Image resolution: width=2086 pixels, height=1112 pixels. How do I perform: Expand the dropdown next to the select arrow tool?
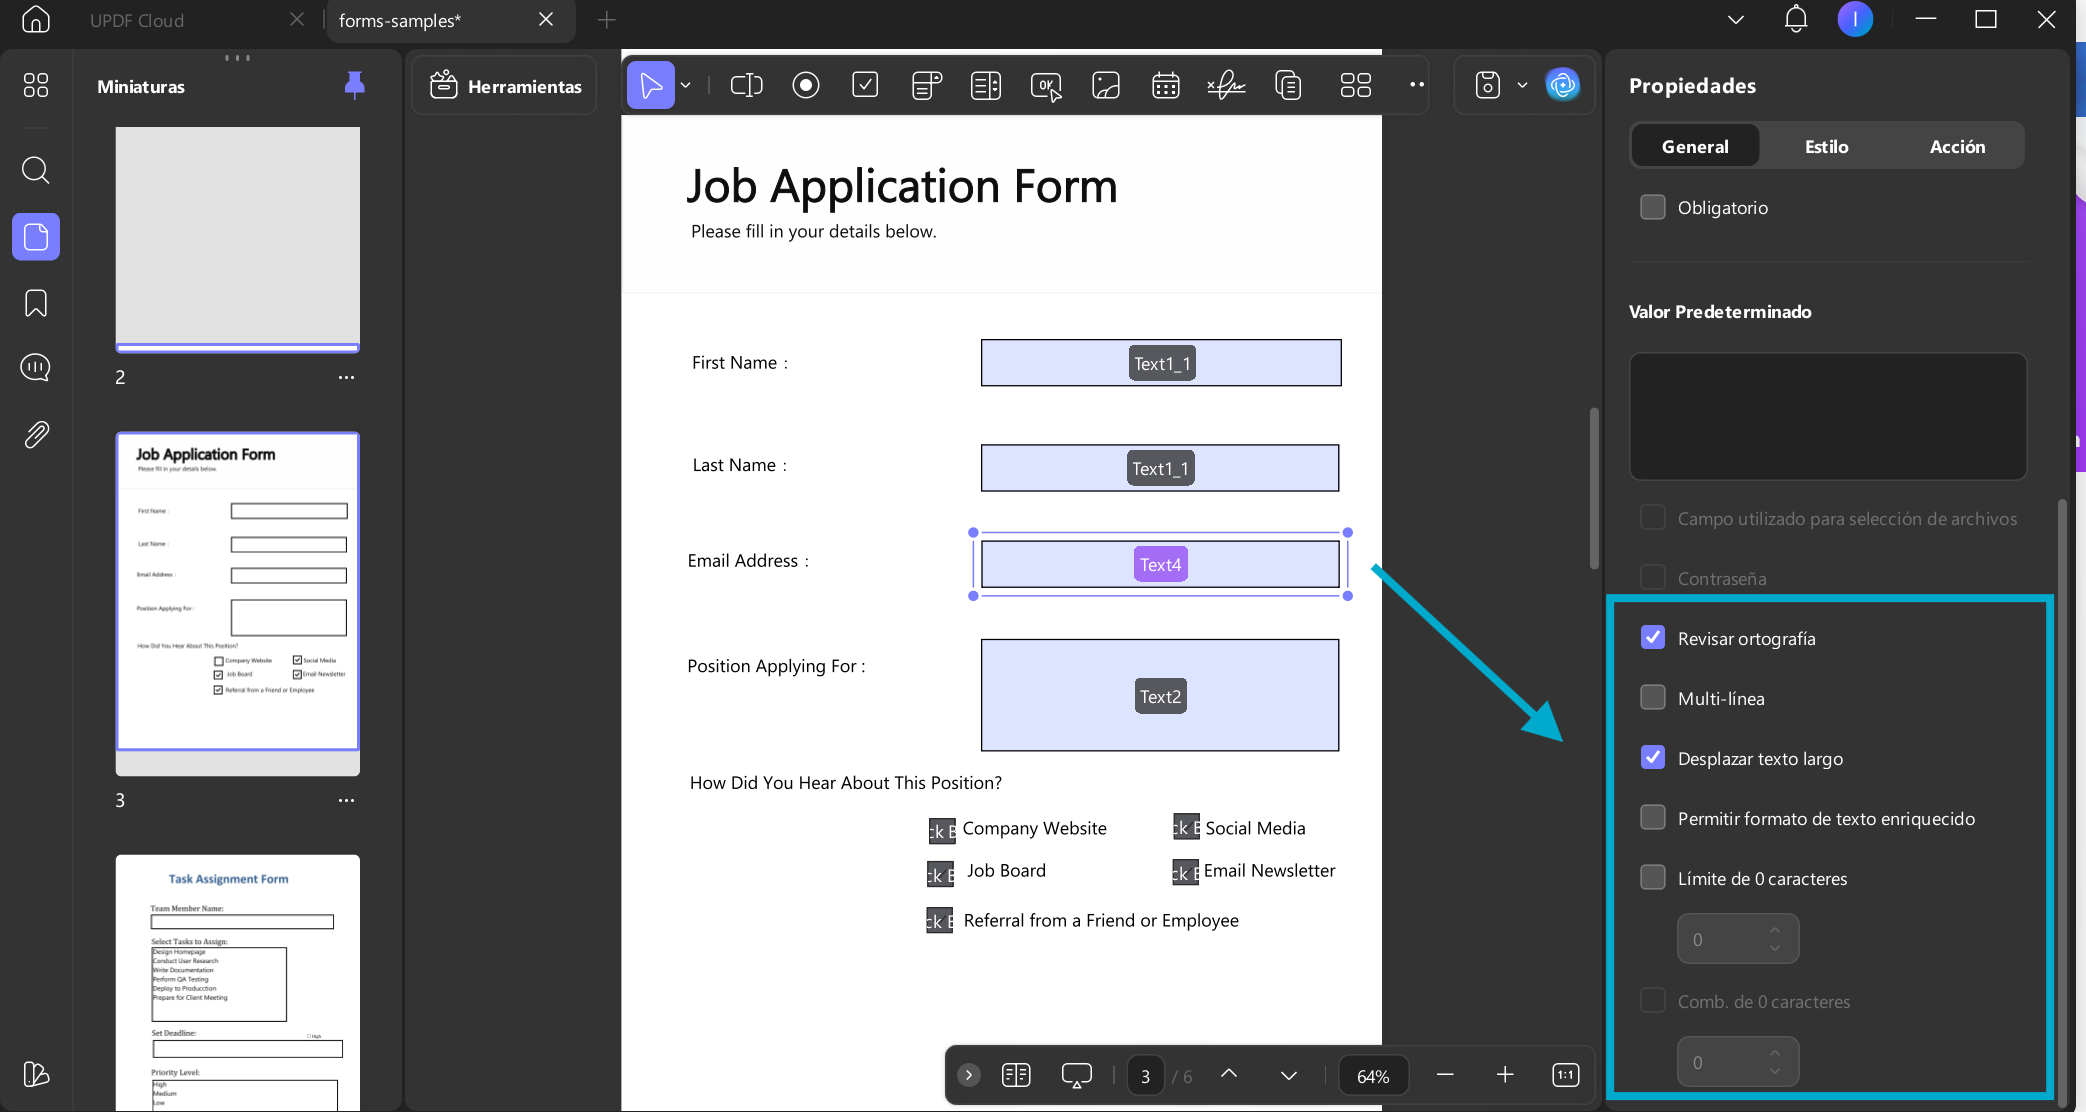click(x=686, y=86)
